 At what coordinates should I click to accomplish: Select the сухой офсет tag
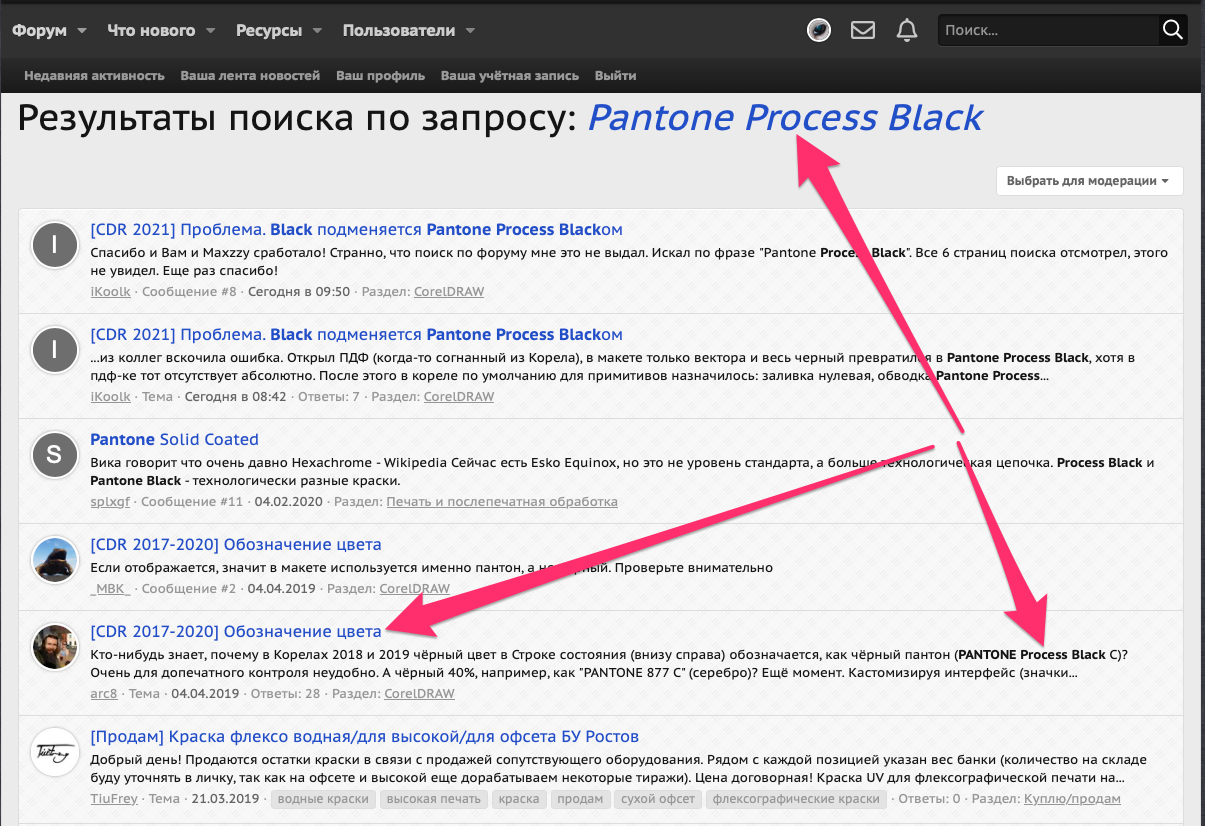pyautogui.click(x=658, y=799)
